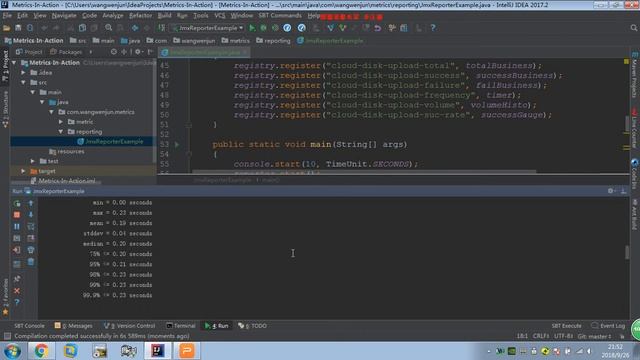The width and height of the screenshot is (640, 360).
Task: Close the Run tab with red X
Action: click(x=17, y=291)
